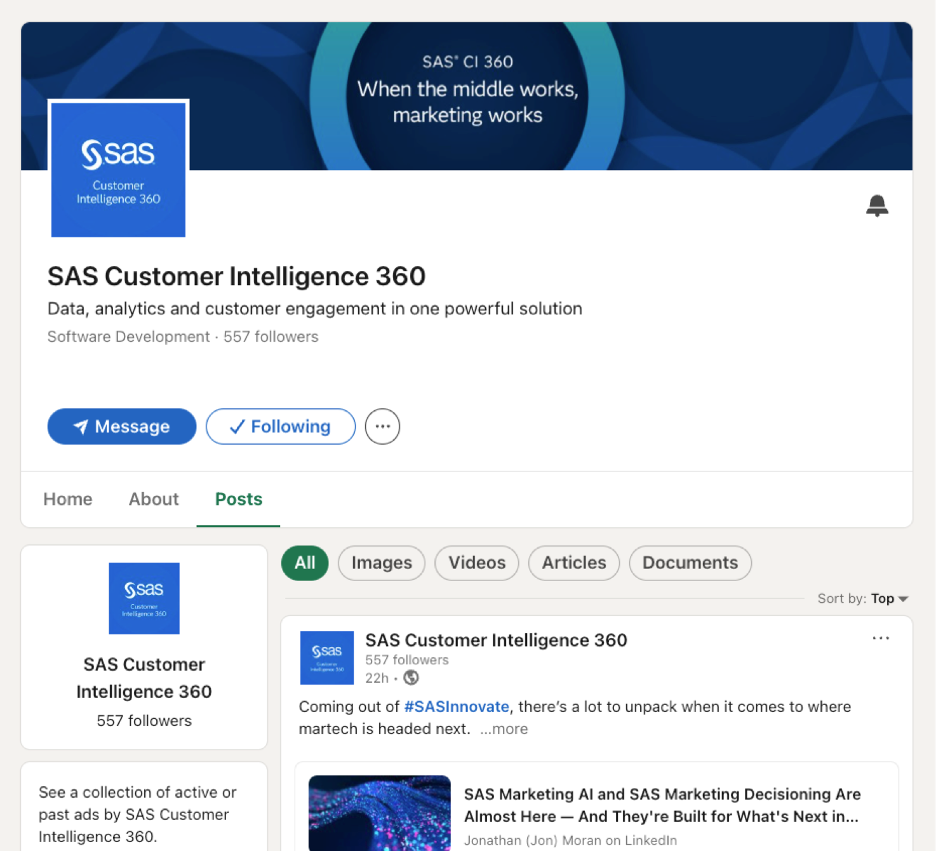Open the three-dot menu beside Following
Image resolution: width=936 pixels, height=852 pixels.
click(x=382, y=426)
